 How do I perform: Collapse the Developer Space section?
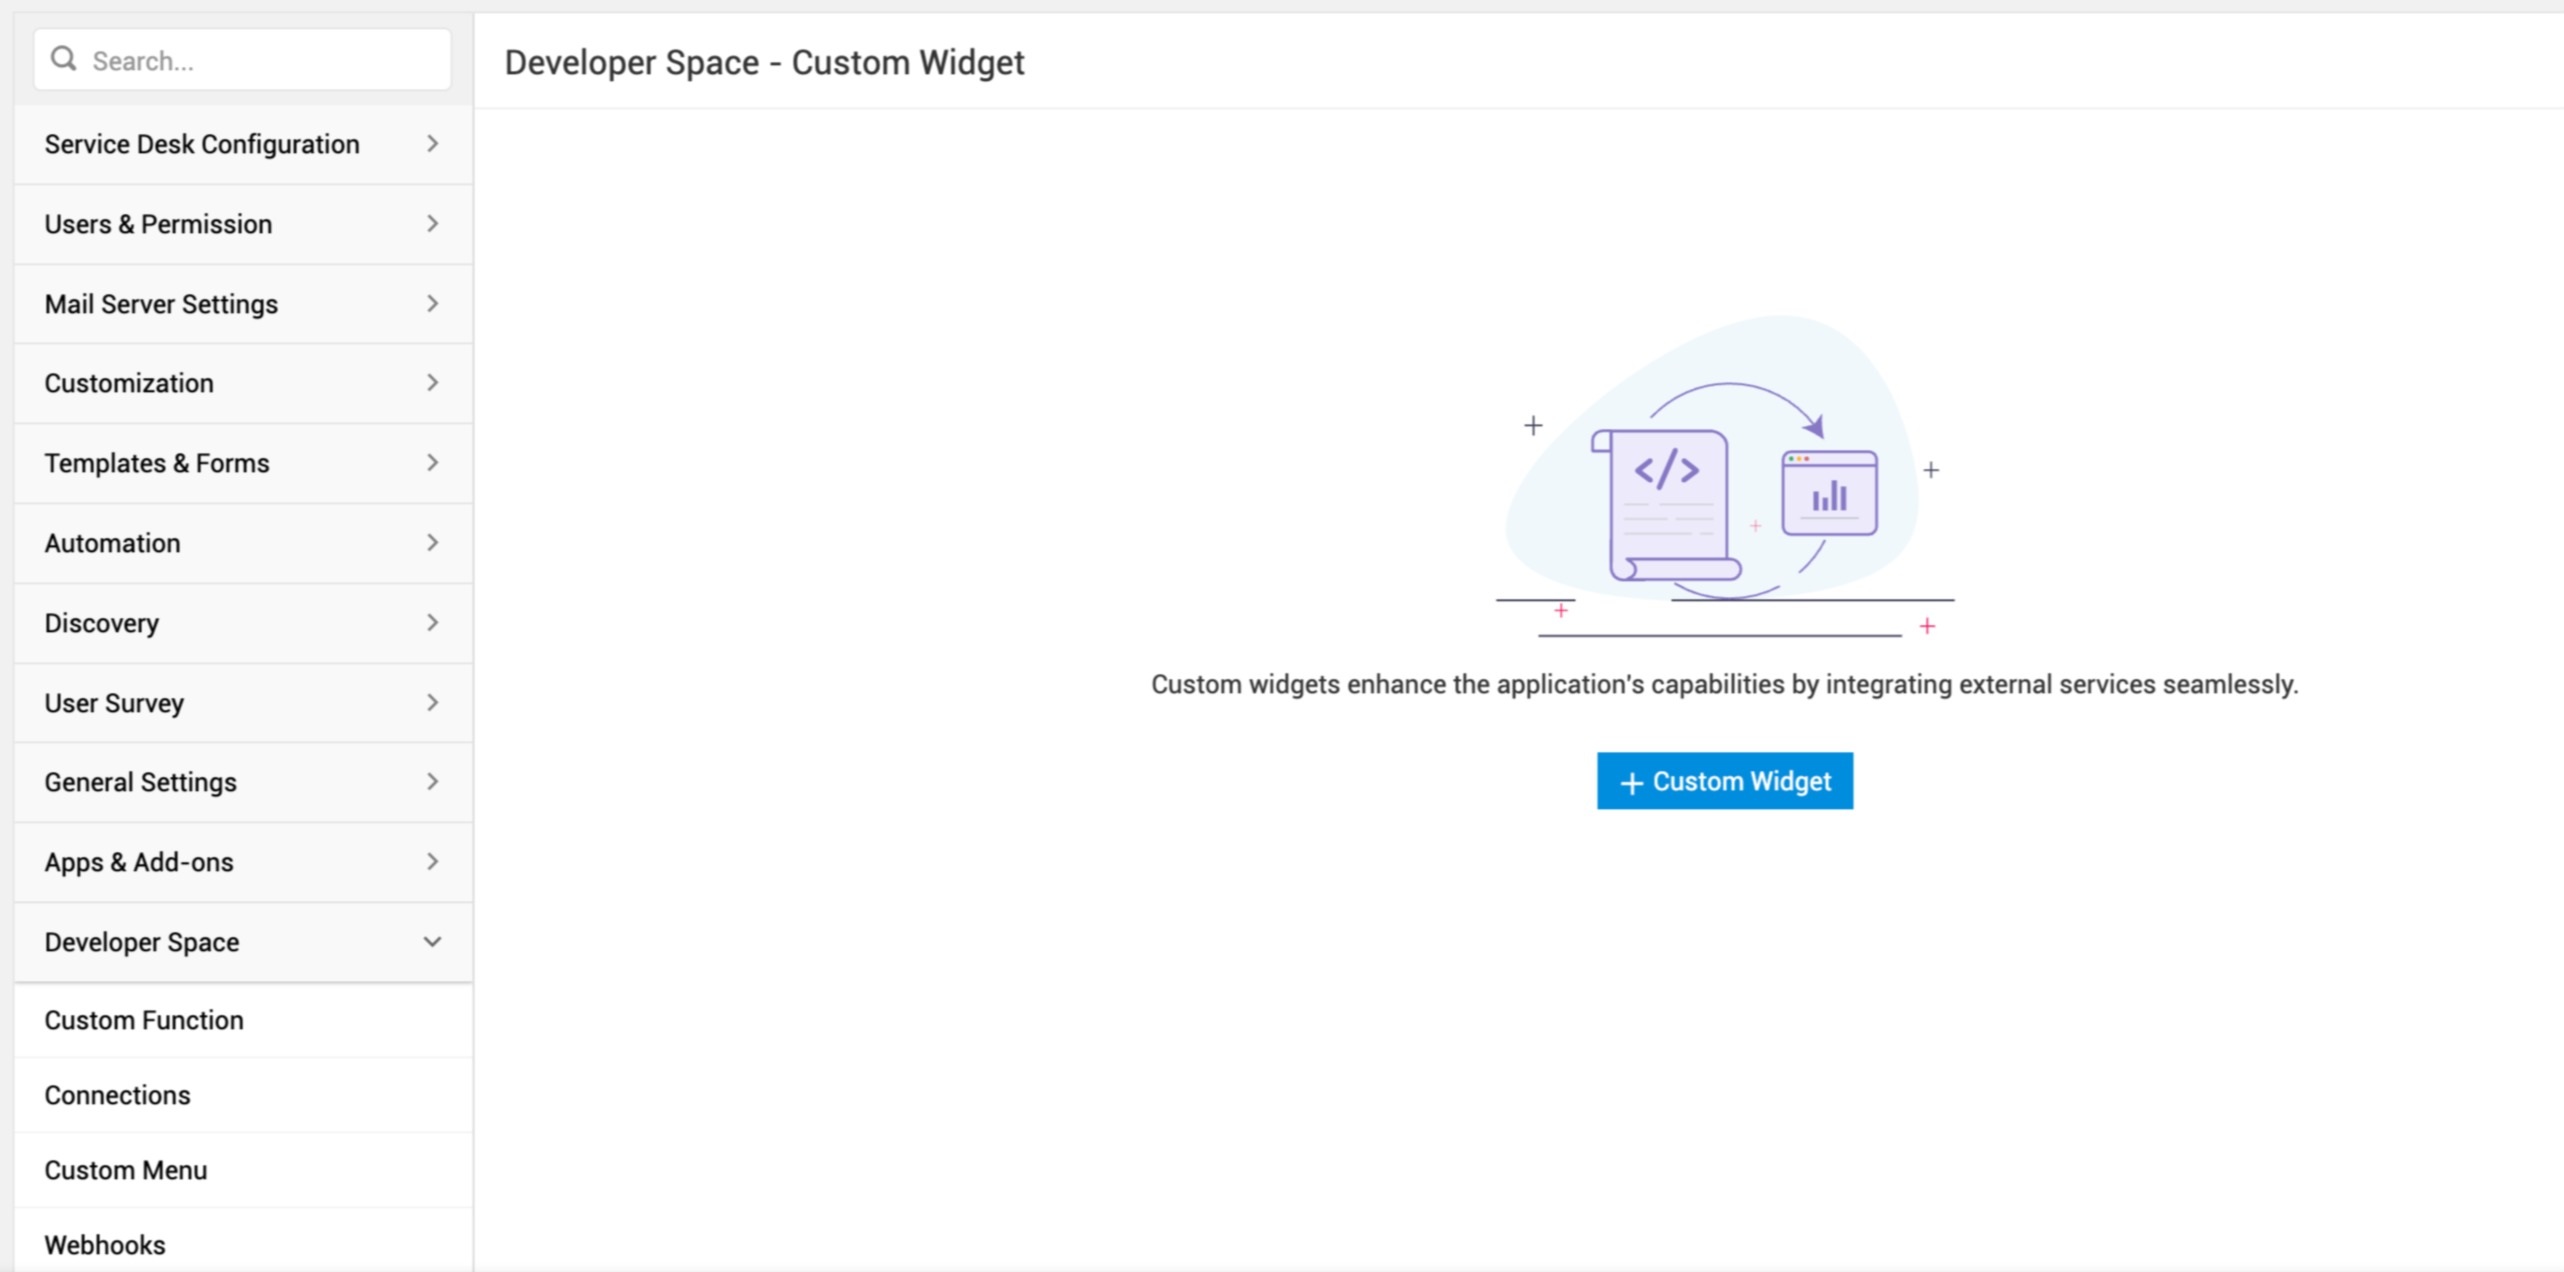point(432,942)
